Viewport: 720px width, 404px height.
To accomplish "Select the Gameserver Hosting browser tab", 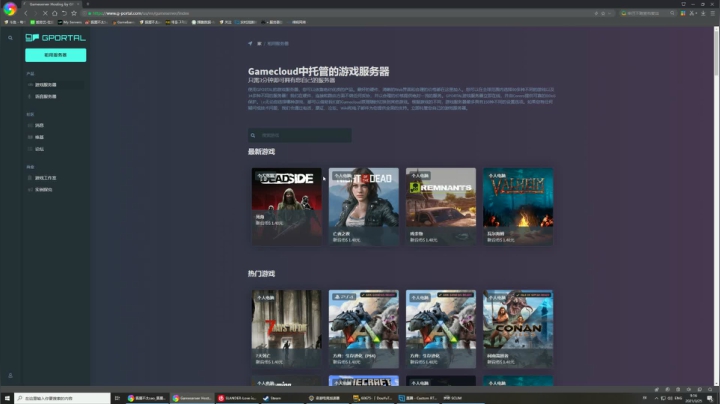I will 51,4.
